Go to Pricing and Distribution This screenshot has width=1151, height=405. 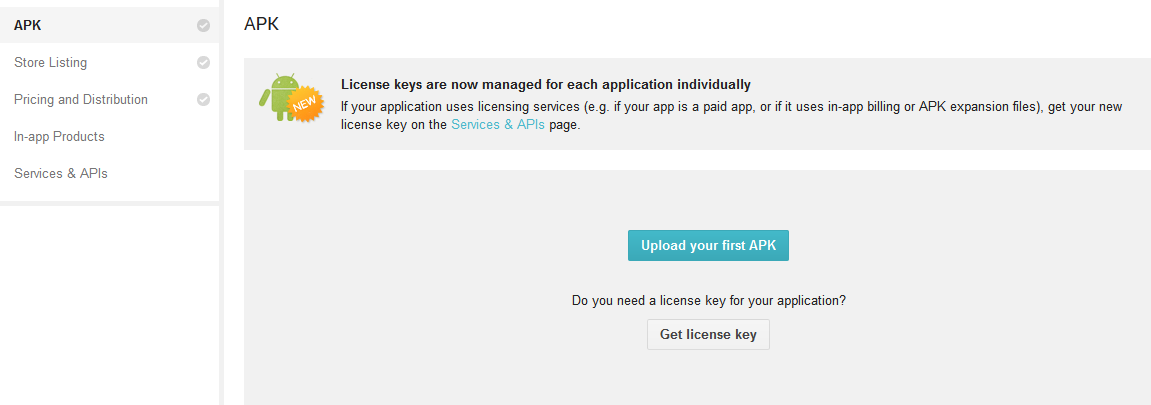(x=81, y=100)
